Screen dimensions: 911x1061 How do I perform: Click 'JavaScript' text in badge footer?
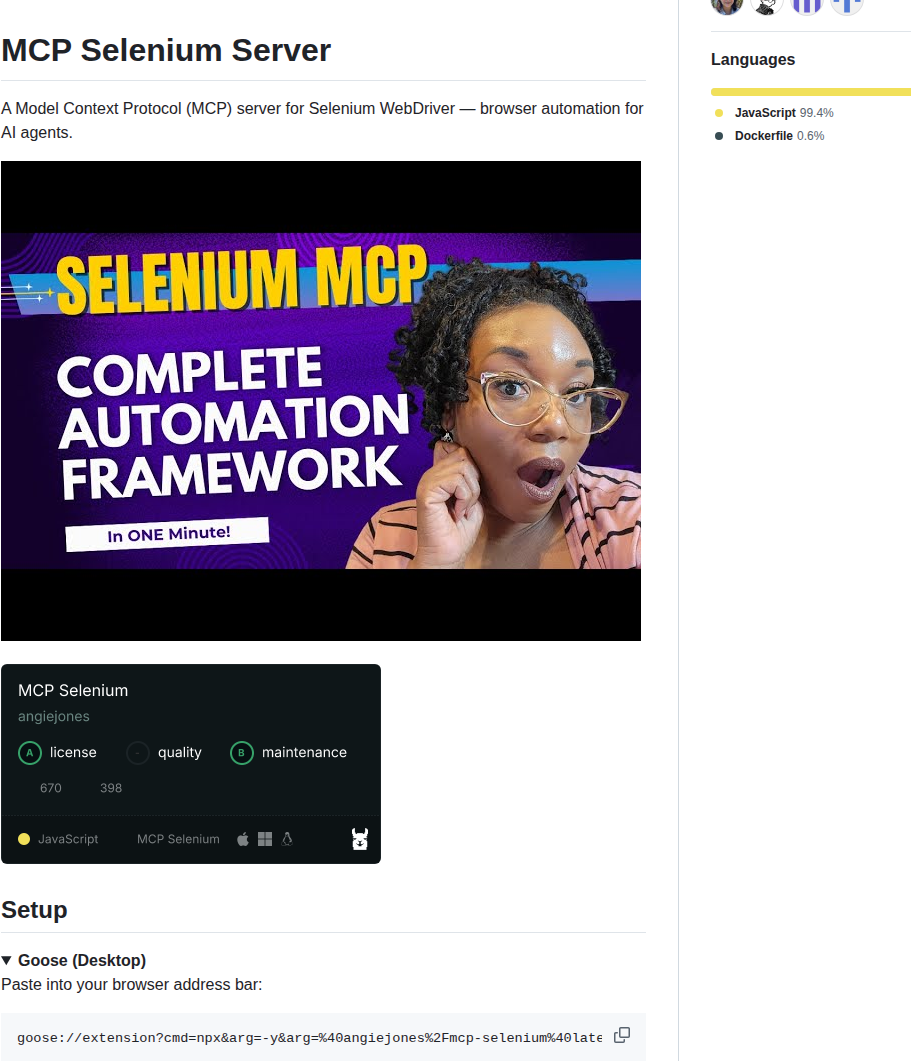[68, 839]
